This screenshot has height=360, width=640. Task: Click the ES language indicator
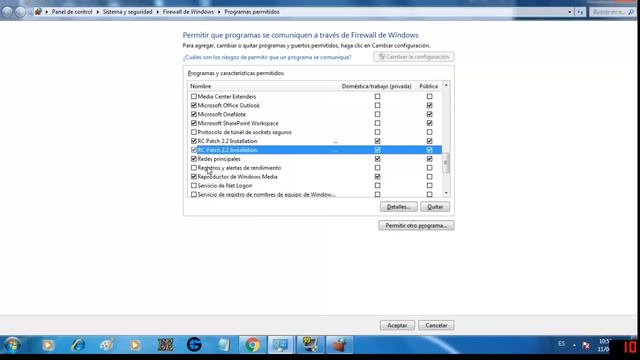tap(562, 344)
